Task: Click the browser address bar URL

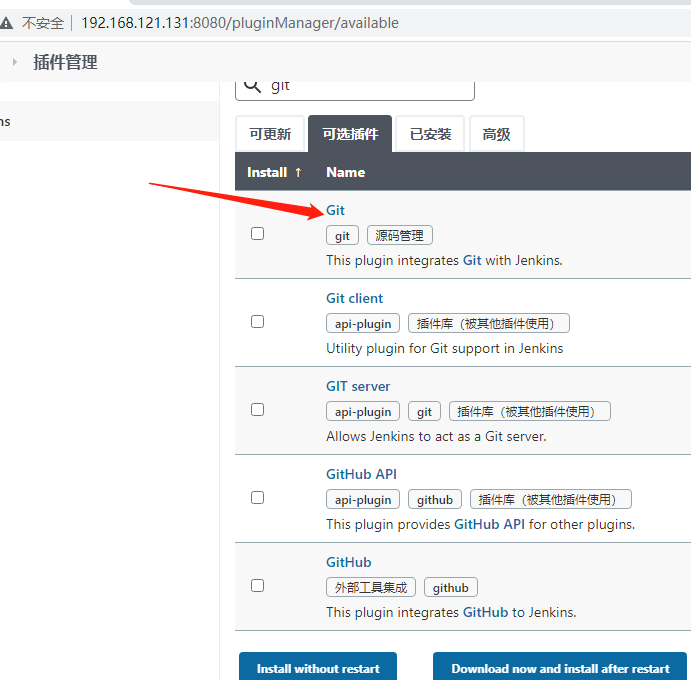Action: 240,23
